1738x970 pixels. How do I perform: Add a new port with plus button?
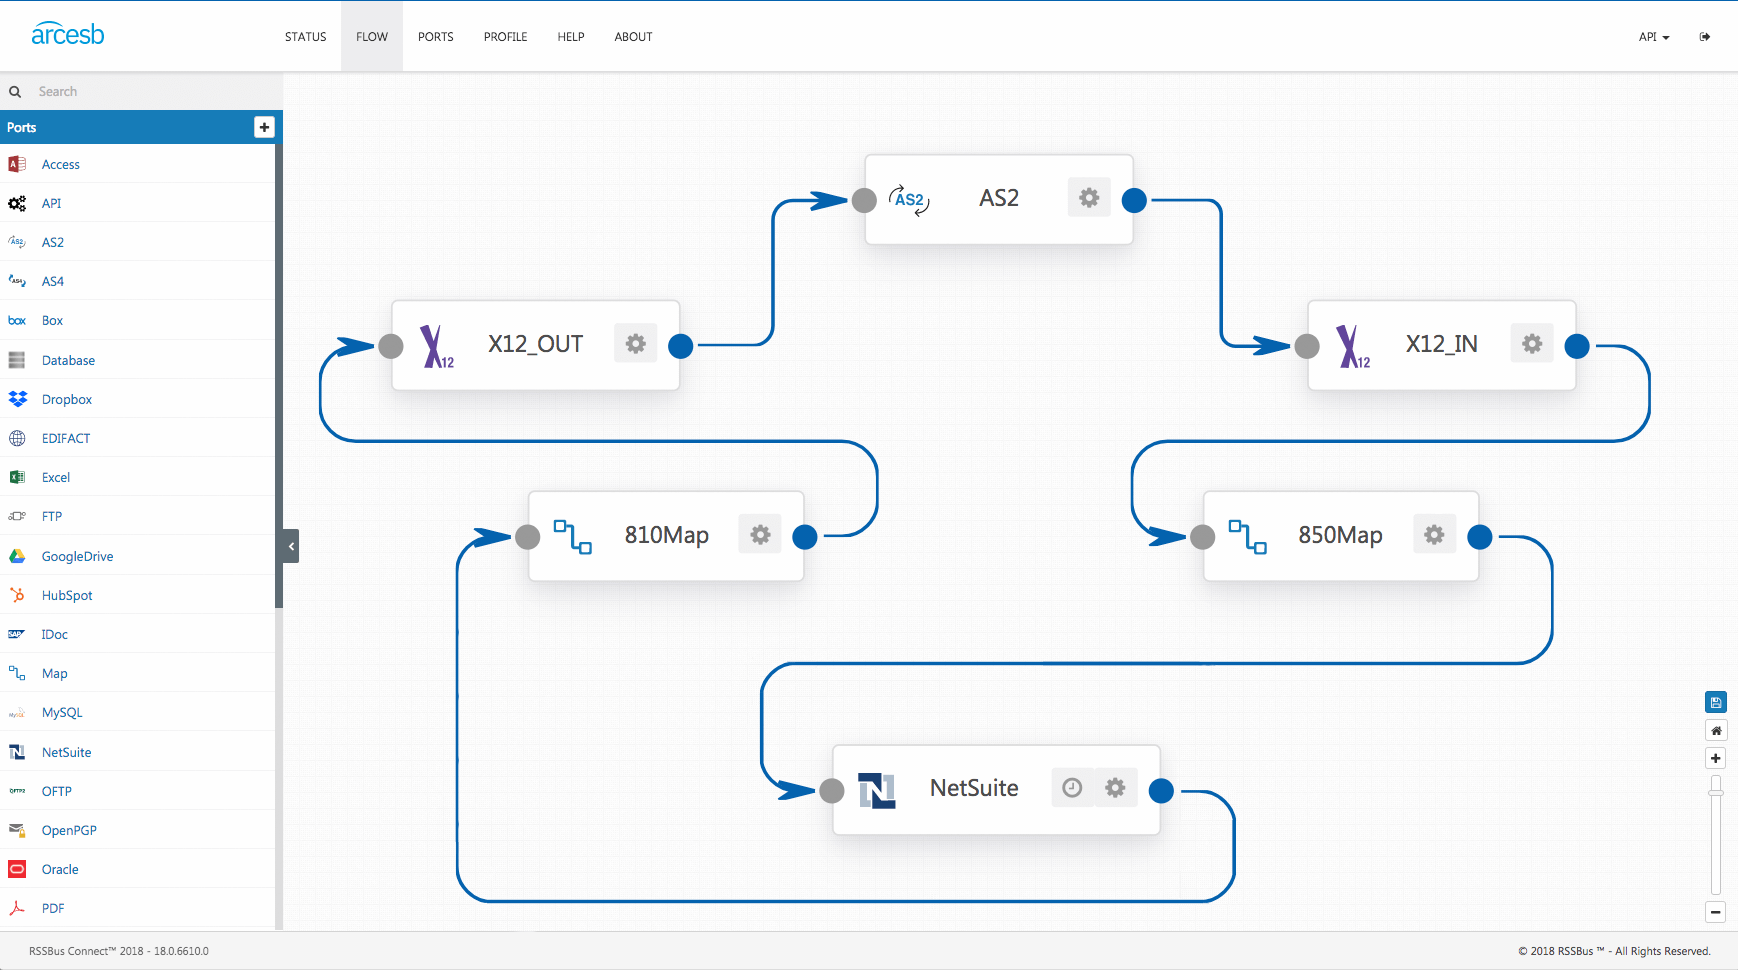click(264, 127)
